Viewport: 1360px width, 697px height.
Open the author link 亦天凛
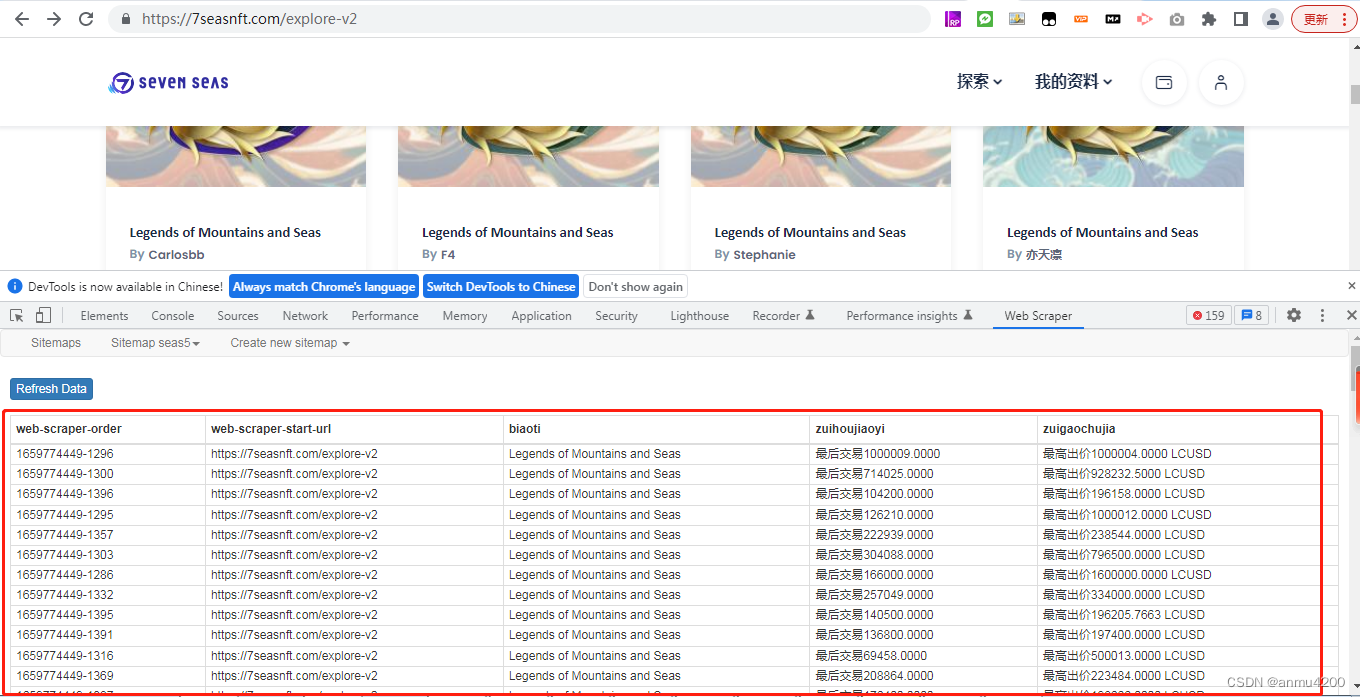pos(1043,255)
